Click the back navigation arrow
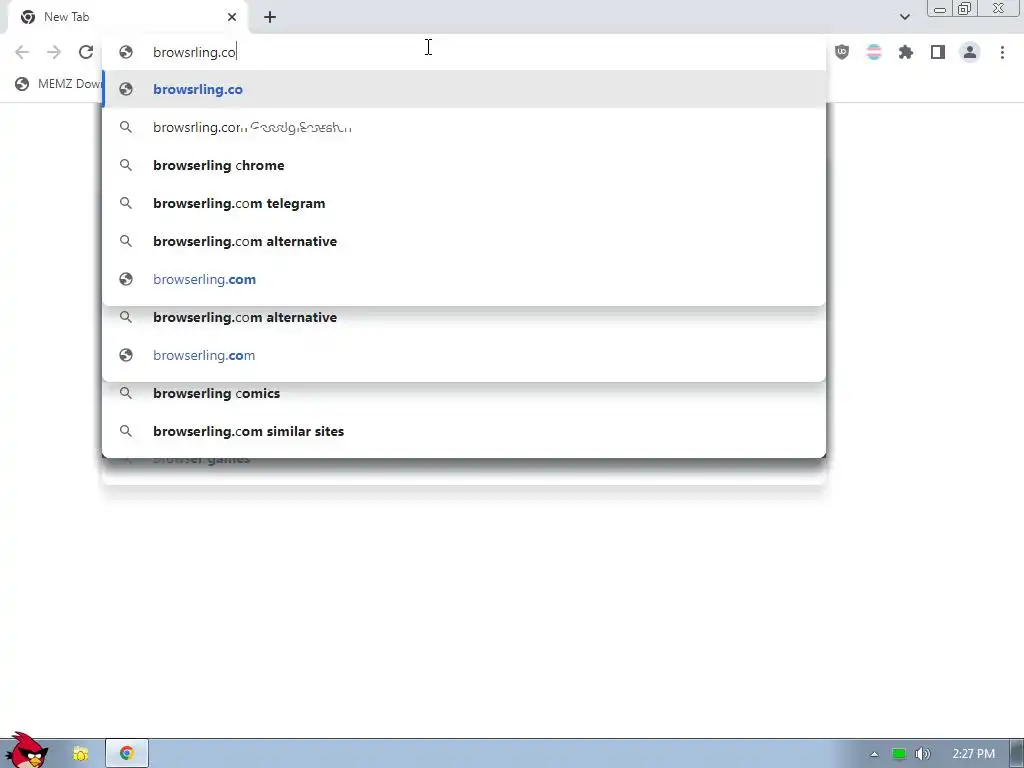This screenshot has width=1024, height=768. tap(22, 52)
